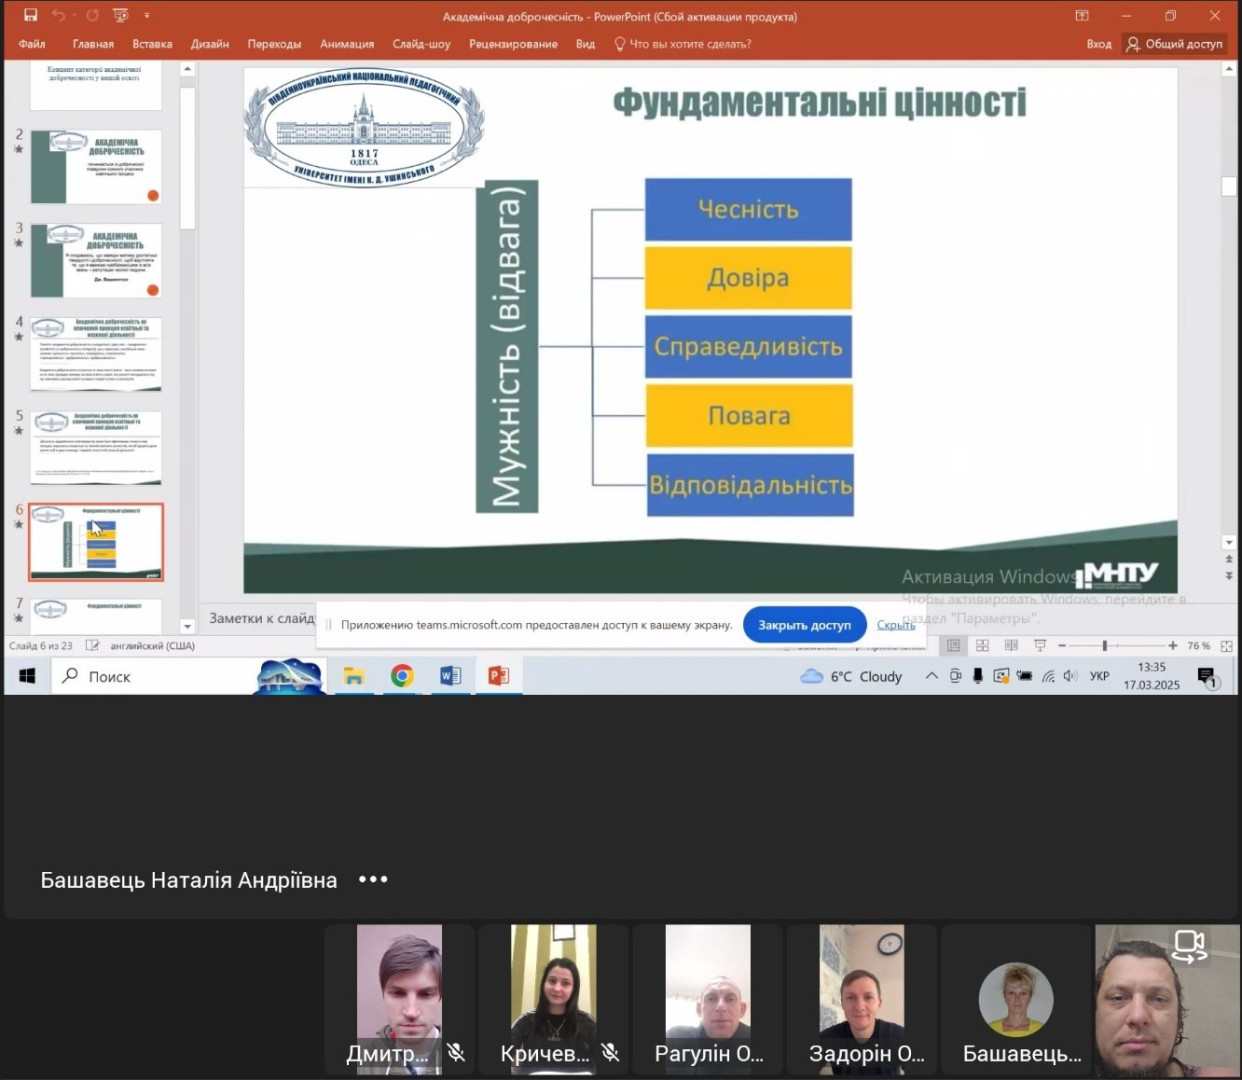1242x1080 pixels.
Task: Open the Рецензирование ribbon tab
Action: (513, 44)
